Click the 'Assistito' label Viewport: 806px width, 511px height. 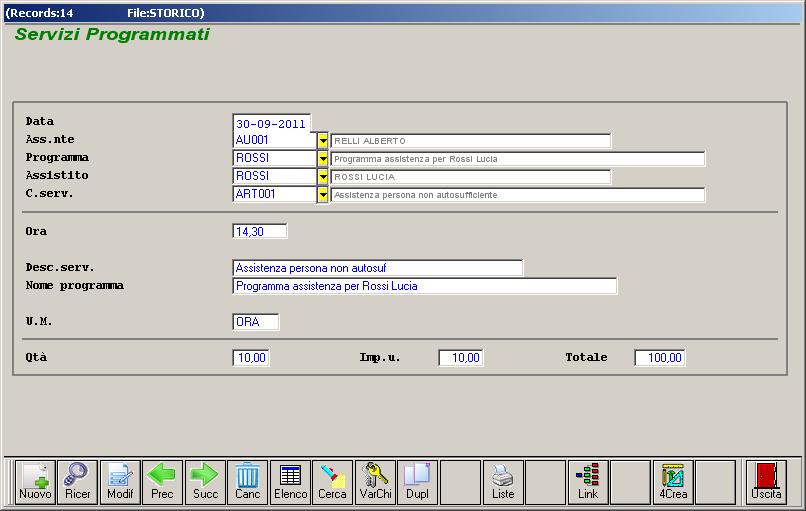[x=57, y=175]
